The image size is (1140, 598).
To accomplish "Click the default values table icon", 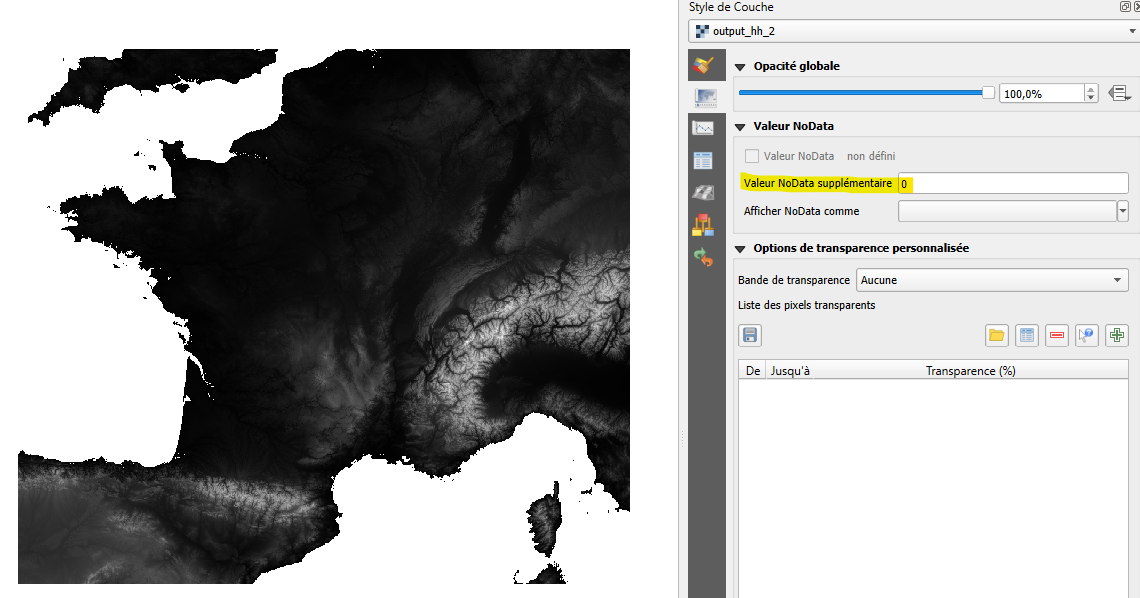I will [1027, 336].
